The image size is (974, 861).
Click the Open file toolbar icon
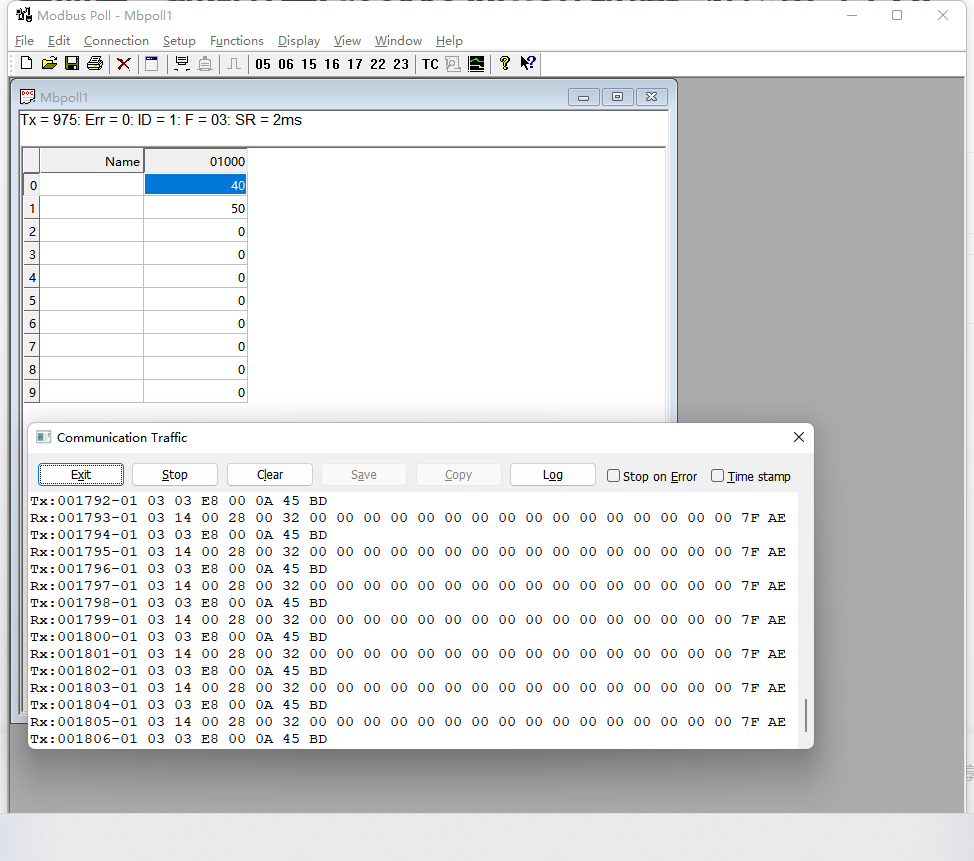49,63
